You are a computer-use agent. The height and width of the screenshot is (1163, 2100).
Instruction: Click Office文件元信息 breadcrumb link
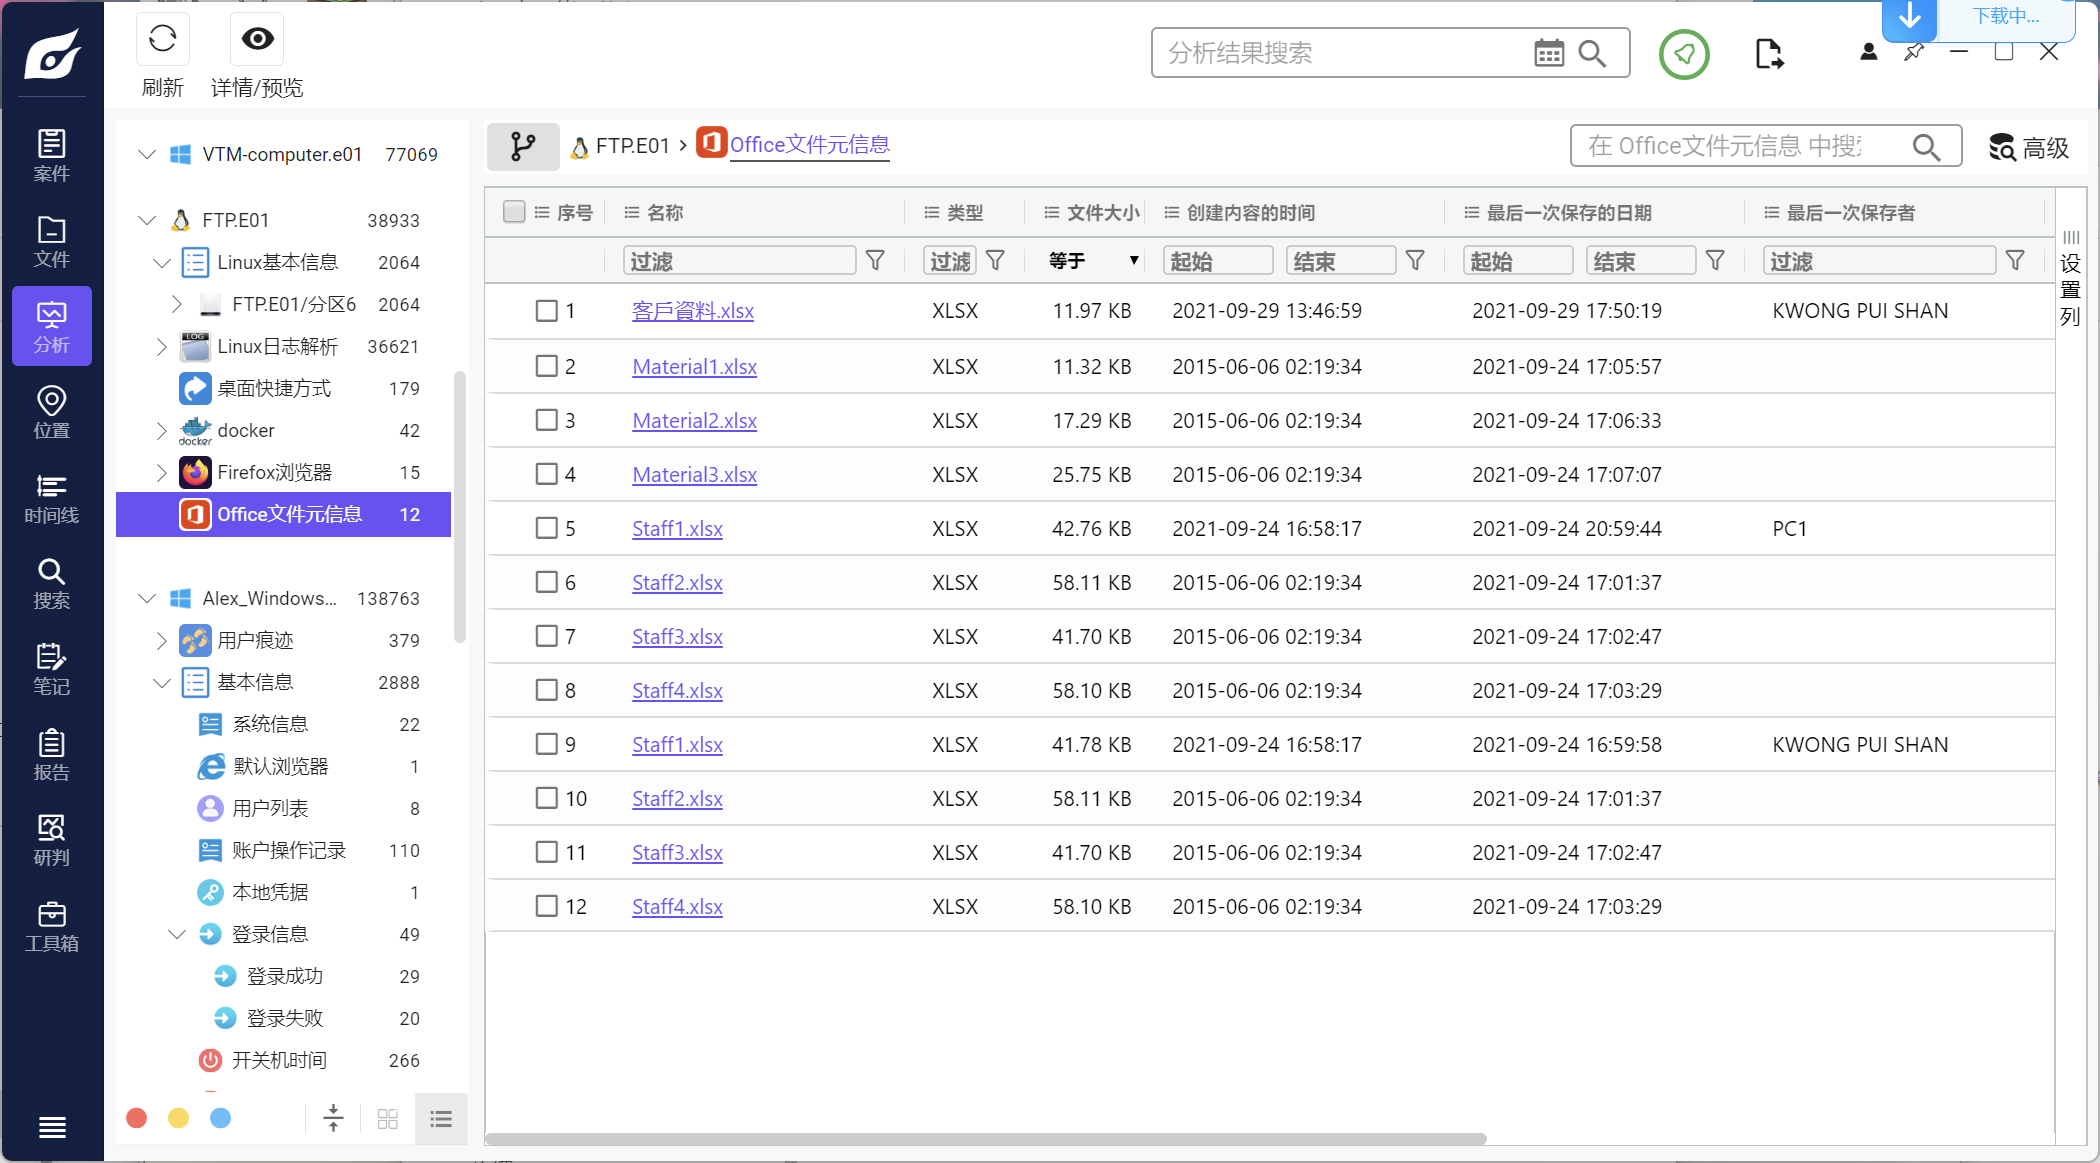coord(809,145)
